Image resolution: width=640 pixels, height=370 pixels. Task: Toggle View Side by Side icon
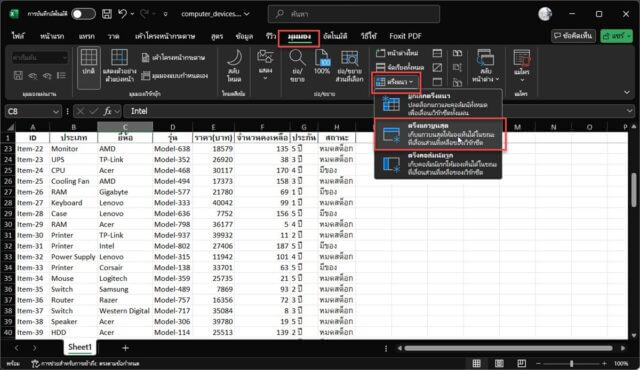[457, 53]
